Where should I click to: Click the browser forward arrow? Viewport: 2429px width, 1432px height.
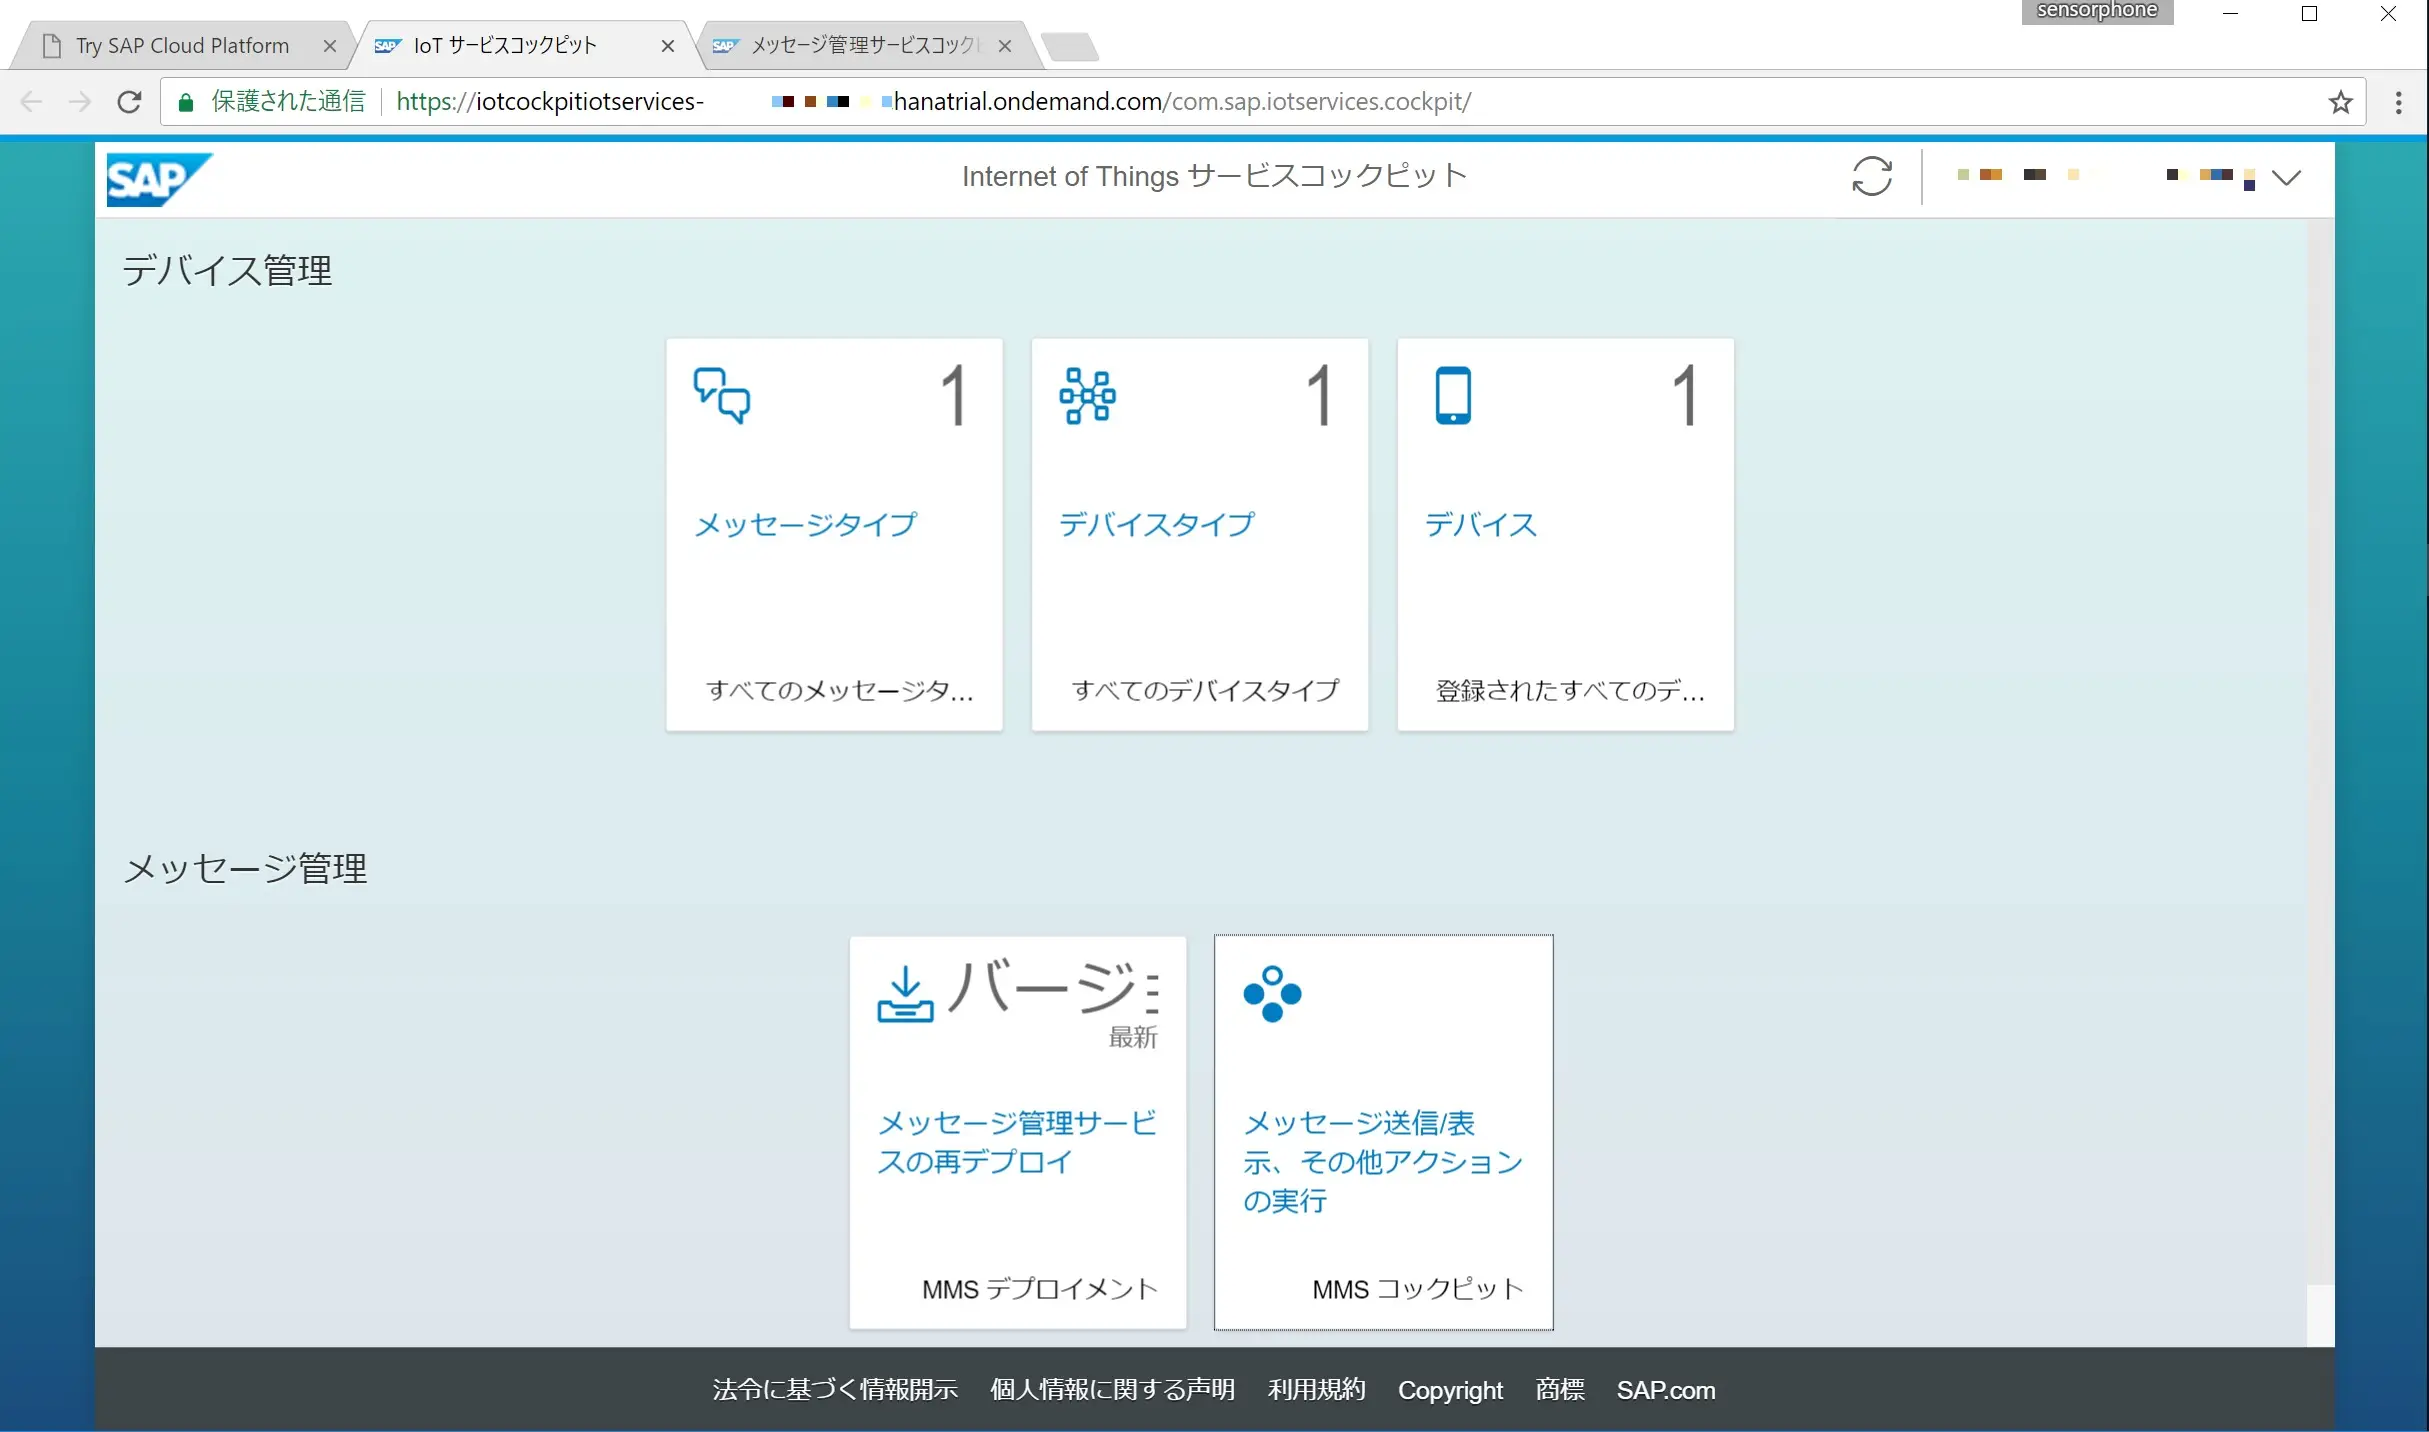coord(80,102)
